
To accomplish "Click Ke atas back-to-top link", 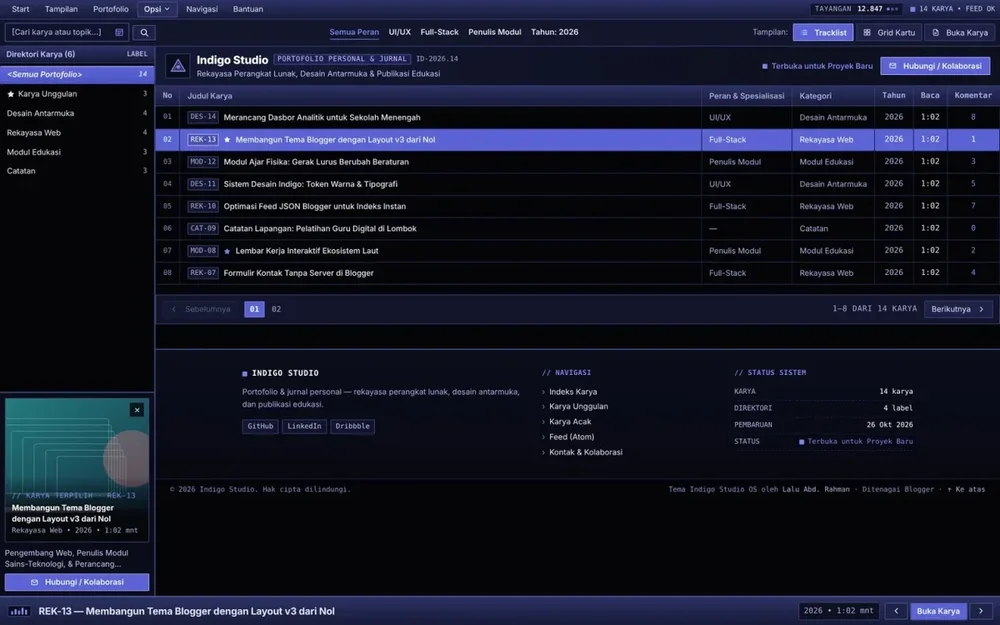I will point(966,490).
